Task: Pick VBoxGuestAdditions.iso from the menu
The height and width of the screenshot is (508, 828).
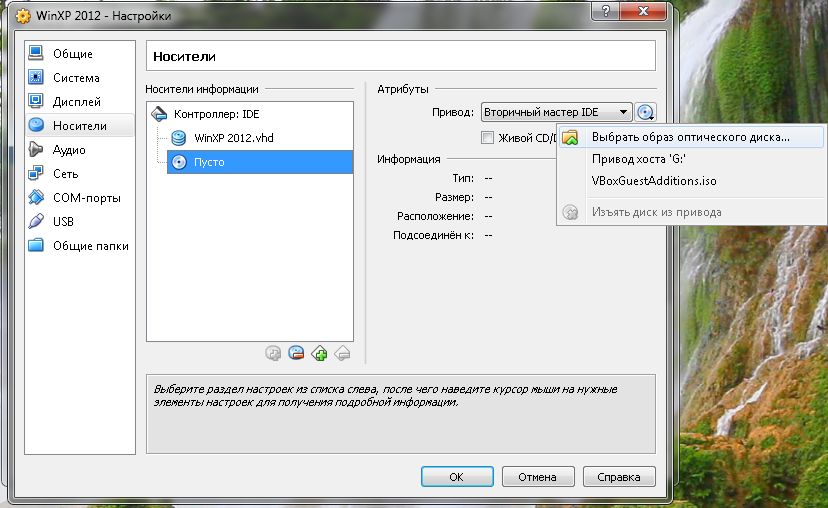Action: click(x=654, y=181)
